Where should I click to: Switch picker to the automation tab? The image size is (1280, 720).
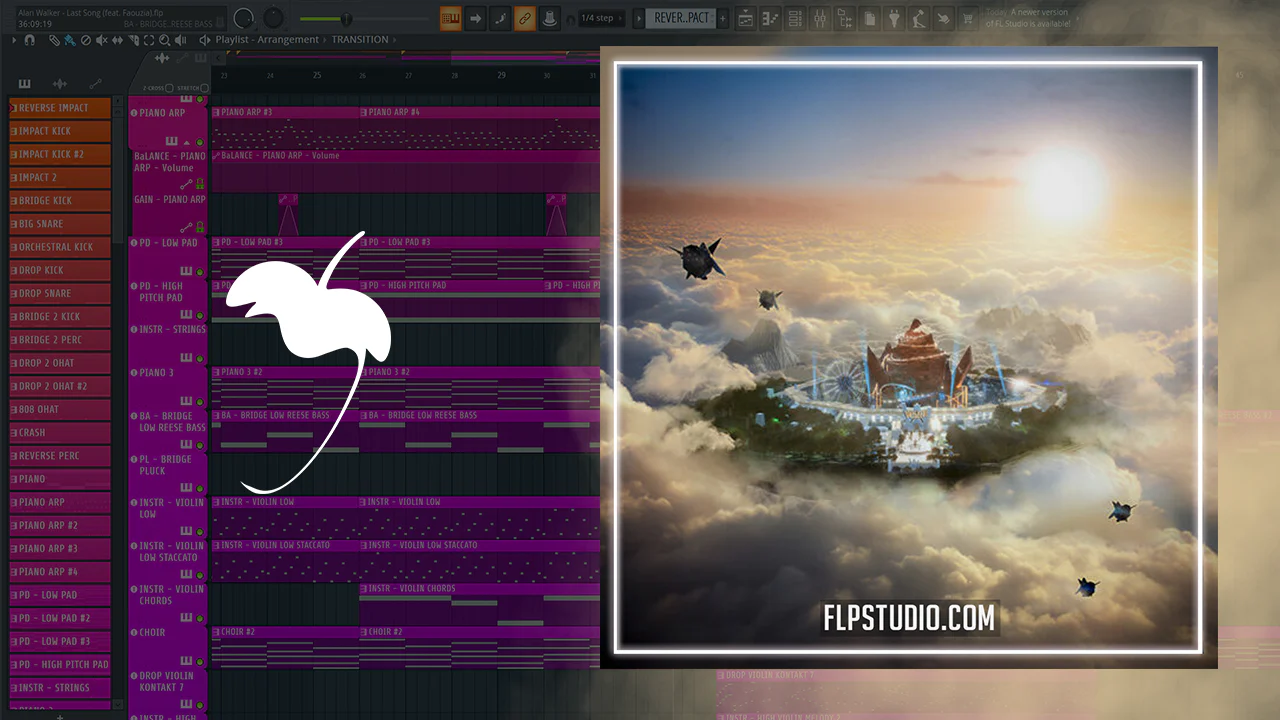95,84
